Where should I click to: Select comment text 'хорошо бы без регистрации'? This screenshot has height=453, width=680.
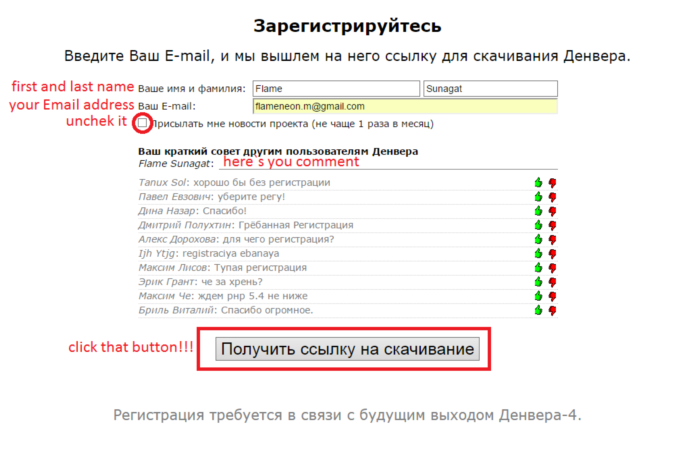point(262,183)
